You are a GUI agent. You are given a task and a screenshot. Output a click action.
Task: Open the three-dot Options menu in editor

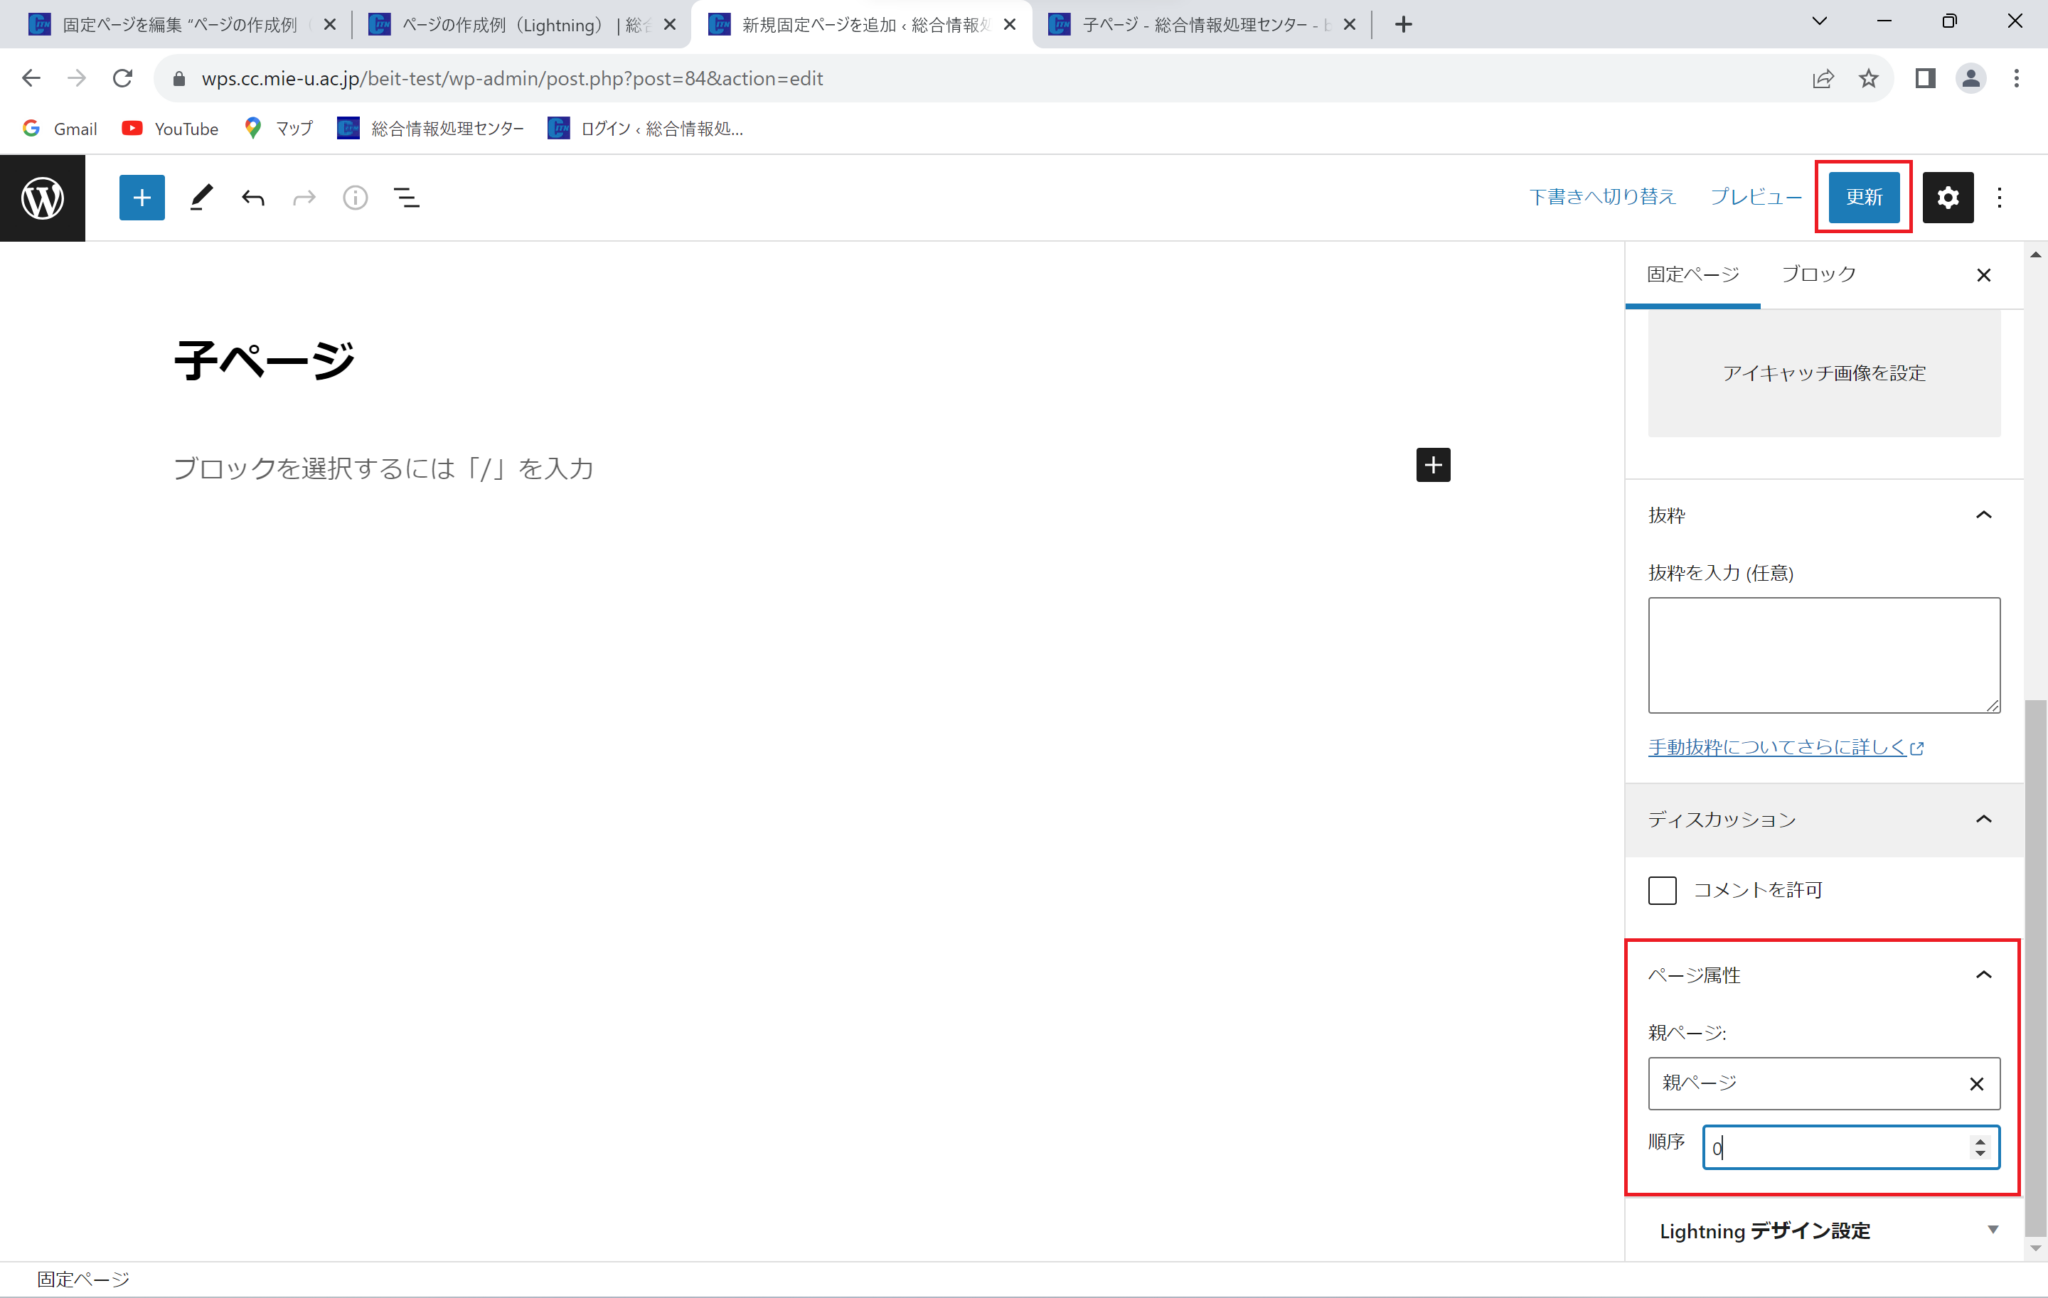1999,198
